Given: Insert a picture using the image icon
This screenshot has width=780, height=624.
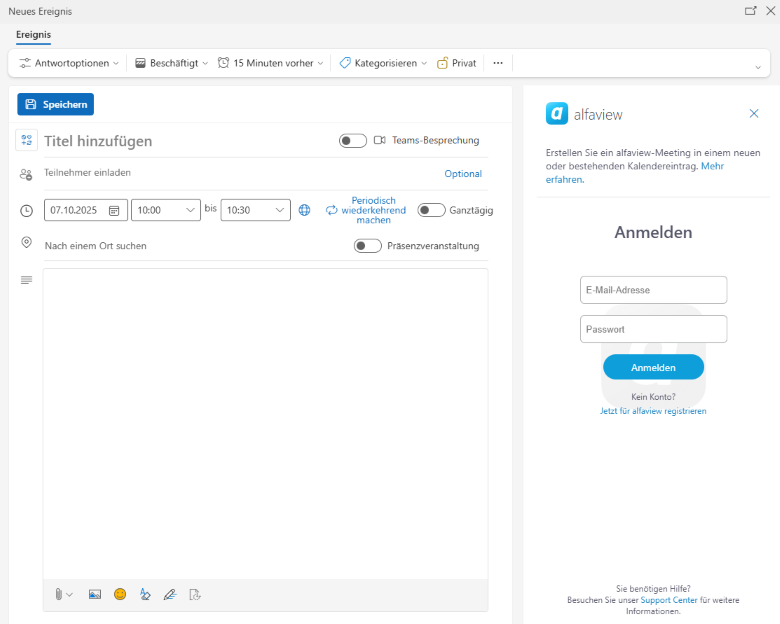Looking at the screenshot, I should click(95, 594).
